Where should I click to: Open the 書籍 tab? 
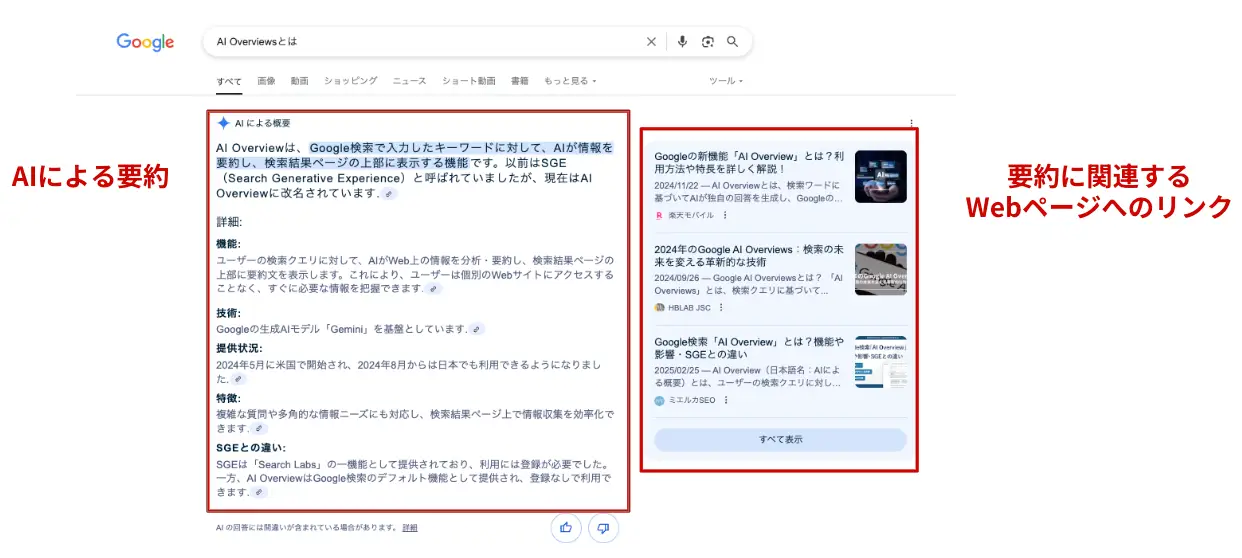click(x=520, y=81)
